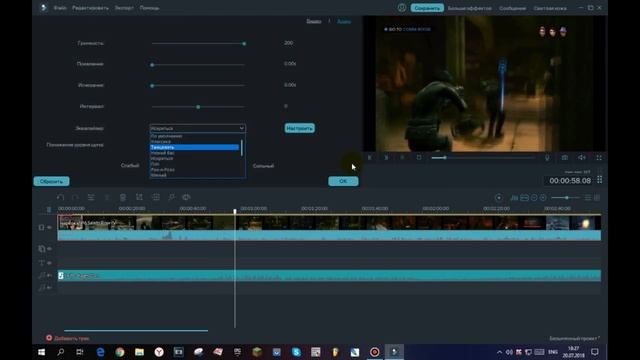
Task: Click the Исчезание fade-out slider handle
Action: [x=152, y=86]
